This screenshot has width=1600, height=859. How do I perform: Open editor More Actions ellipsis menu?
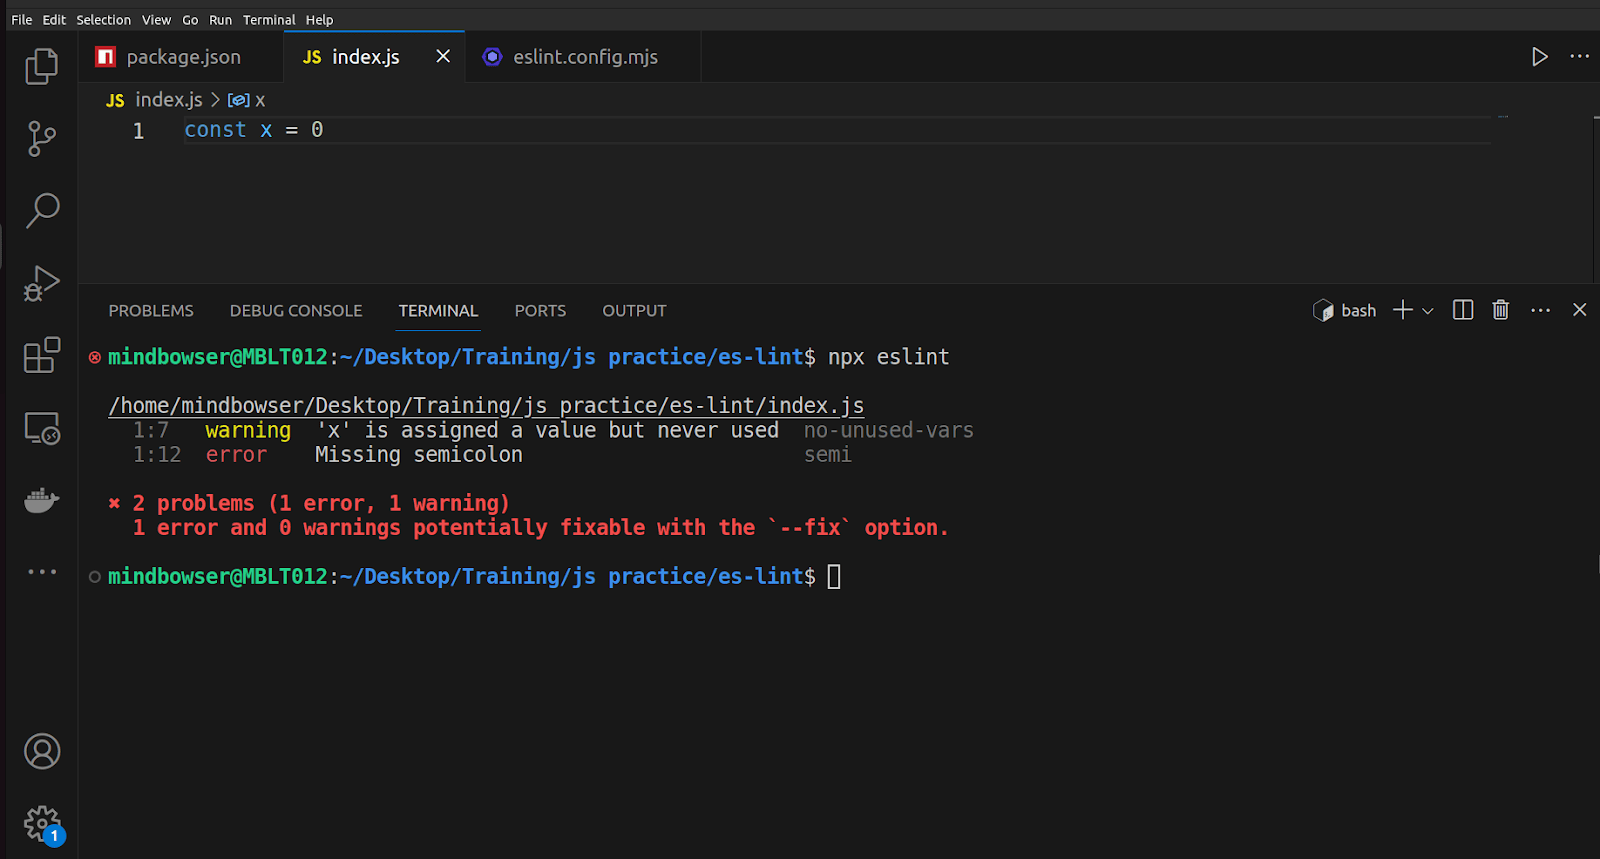[1579, 57]
